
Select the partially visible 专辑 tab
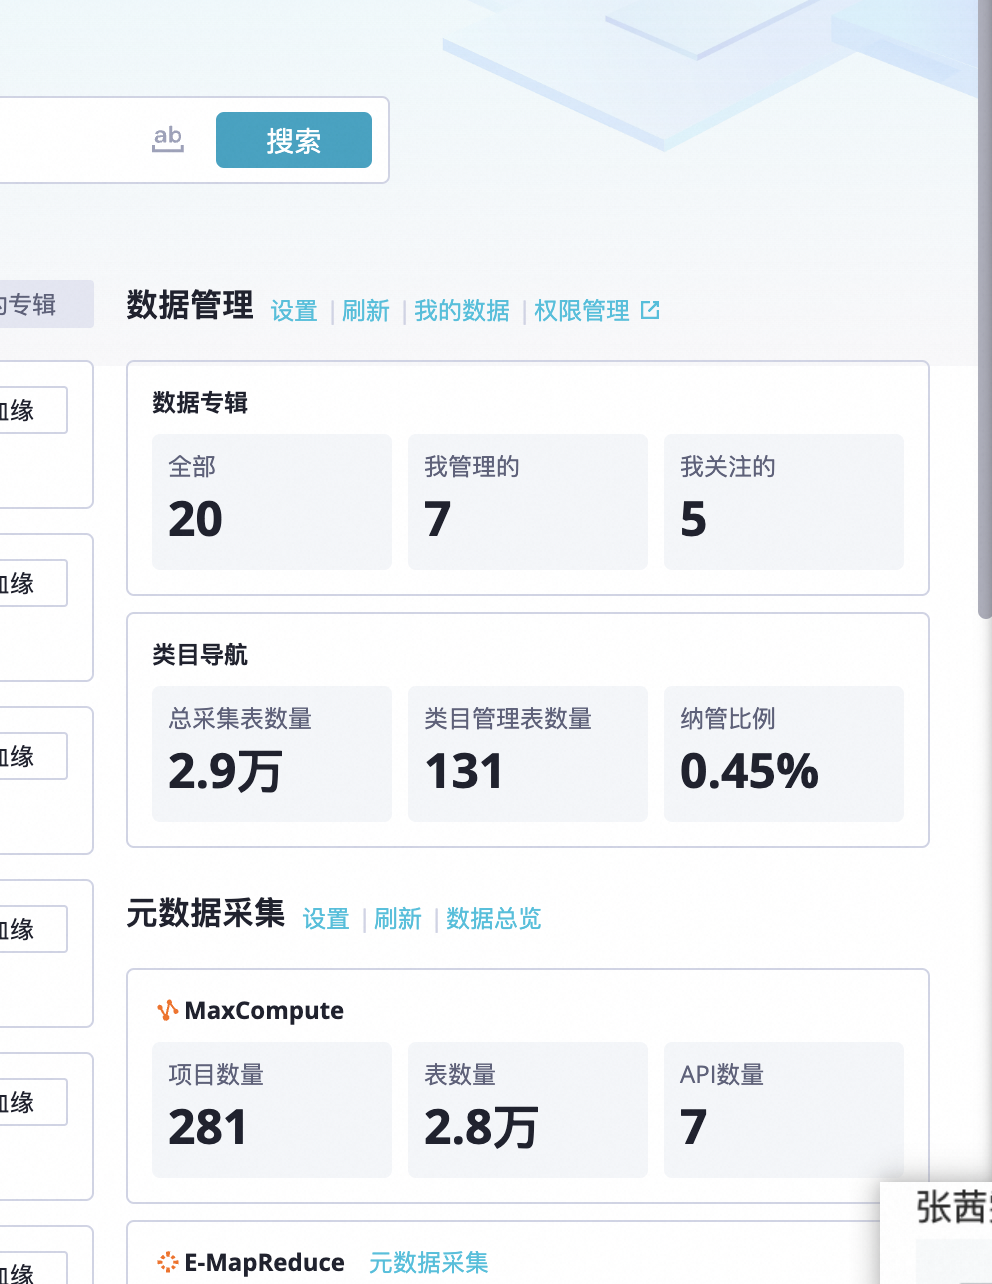[46, 304]
